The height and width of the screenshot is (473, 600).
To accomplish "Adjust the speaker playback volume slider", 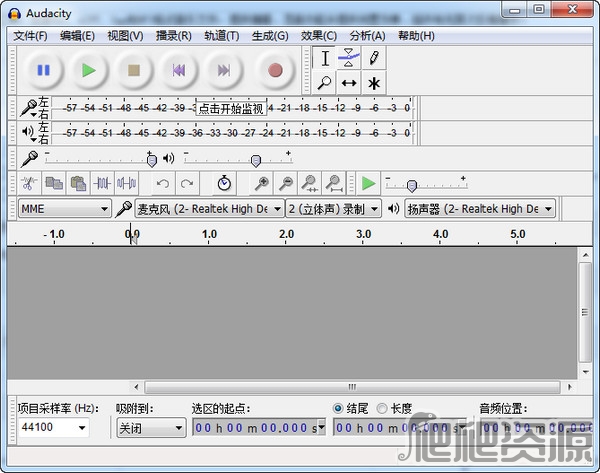I will [256, 160].
